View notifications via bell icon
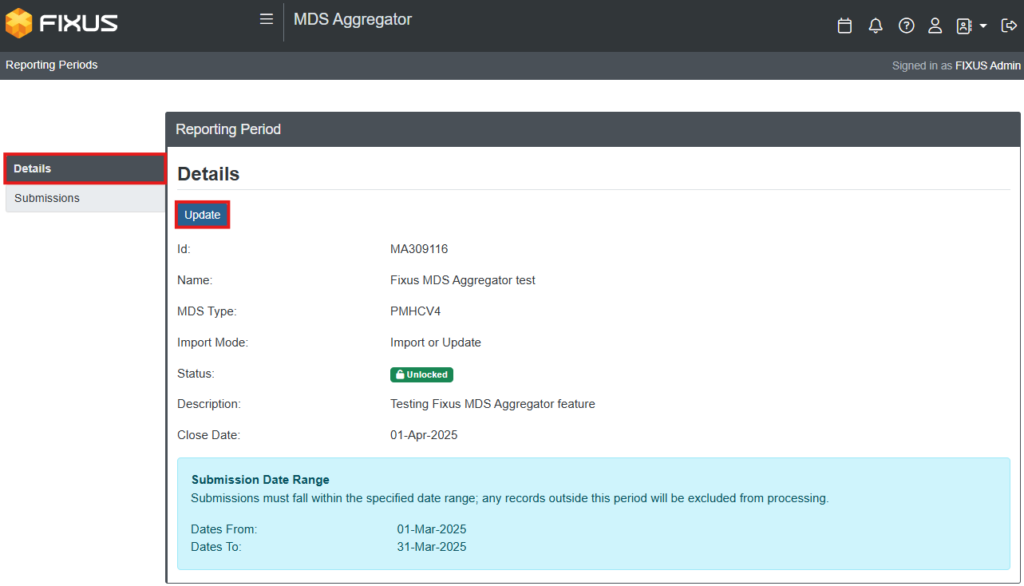Viewport: 1024px width, 586px height. tap(875, 25)
